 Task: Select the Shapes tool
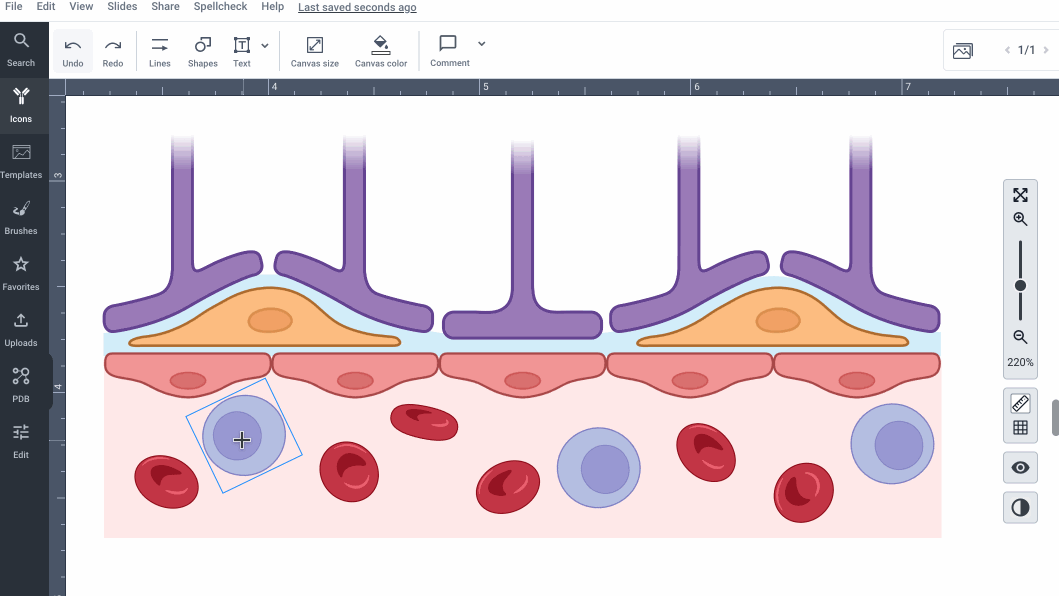(x=202, y=51)
